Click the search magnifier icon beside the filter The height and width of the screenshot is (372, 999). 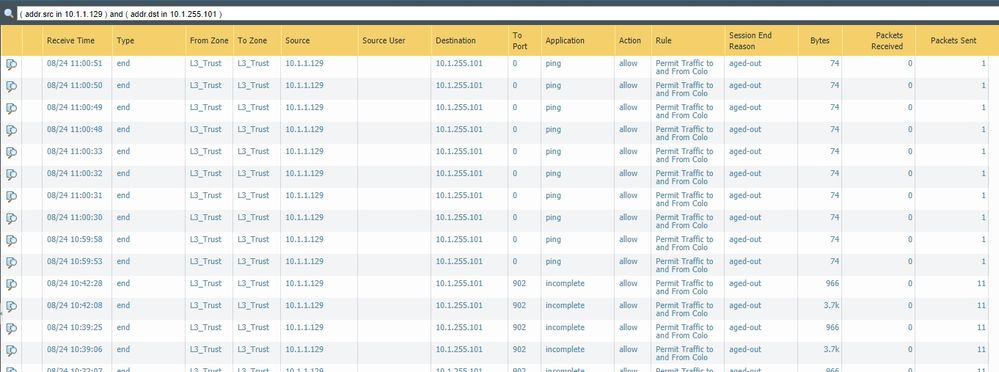click(8, 13)
